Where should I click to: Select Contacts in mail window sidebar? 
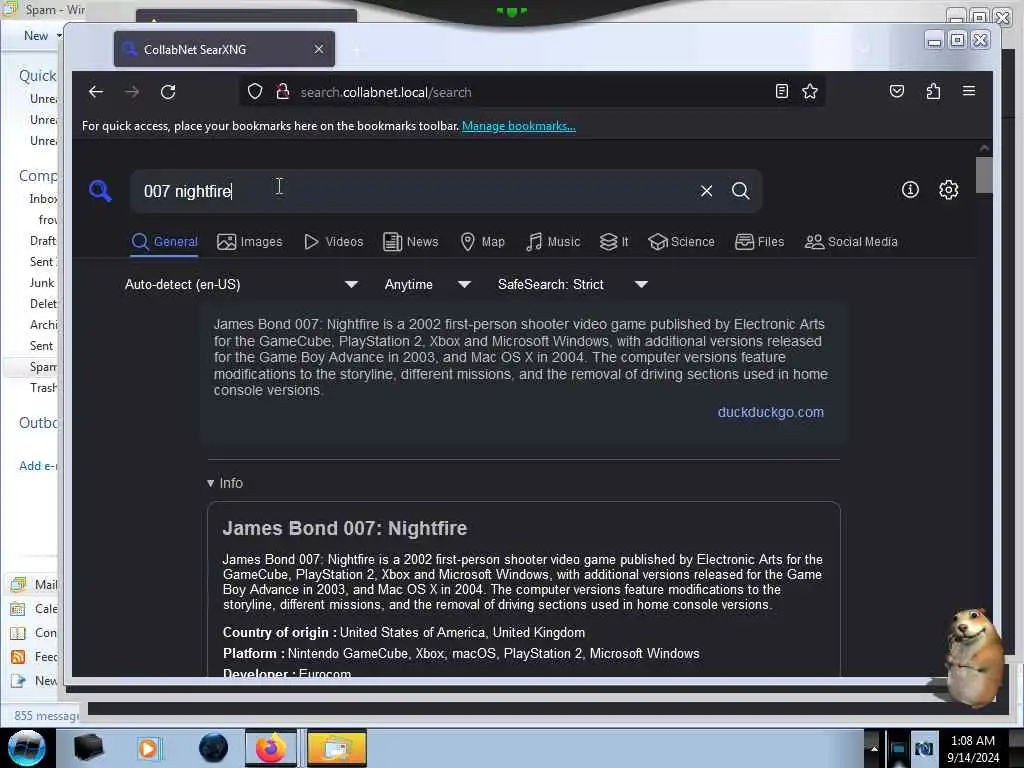[x=35, y=632]
